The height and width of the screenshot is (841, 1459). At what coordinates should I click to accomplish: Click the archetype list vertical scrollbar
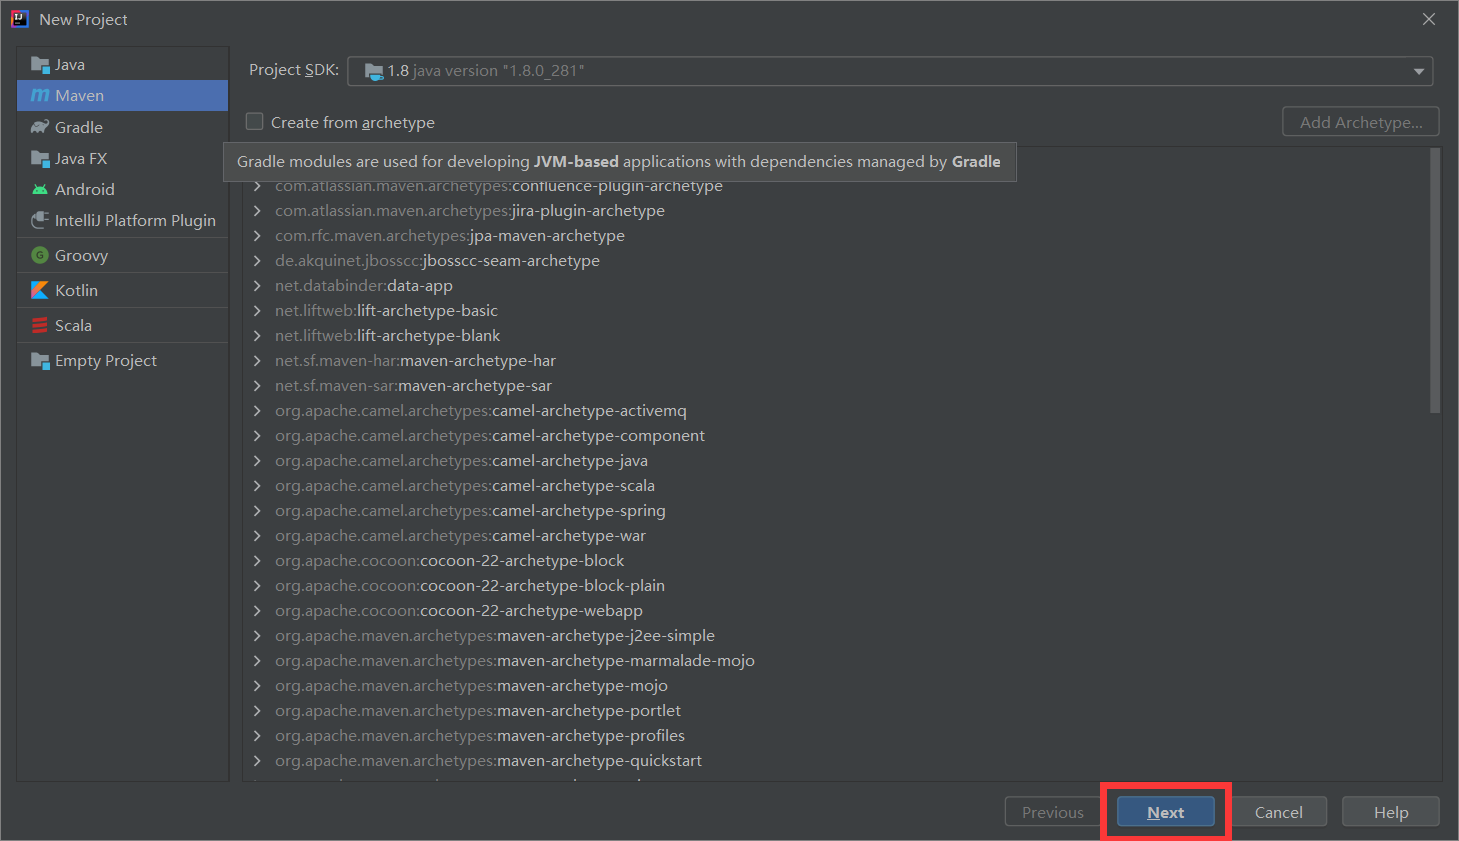click(x=1435, y=280)
